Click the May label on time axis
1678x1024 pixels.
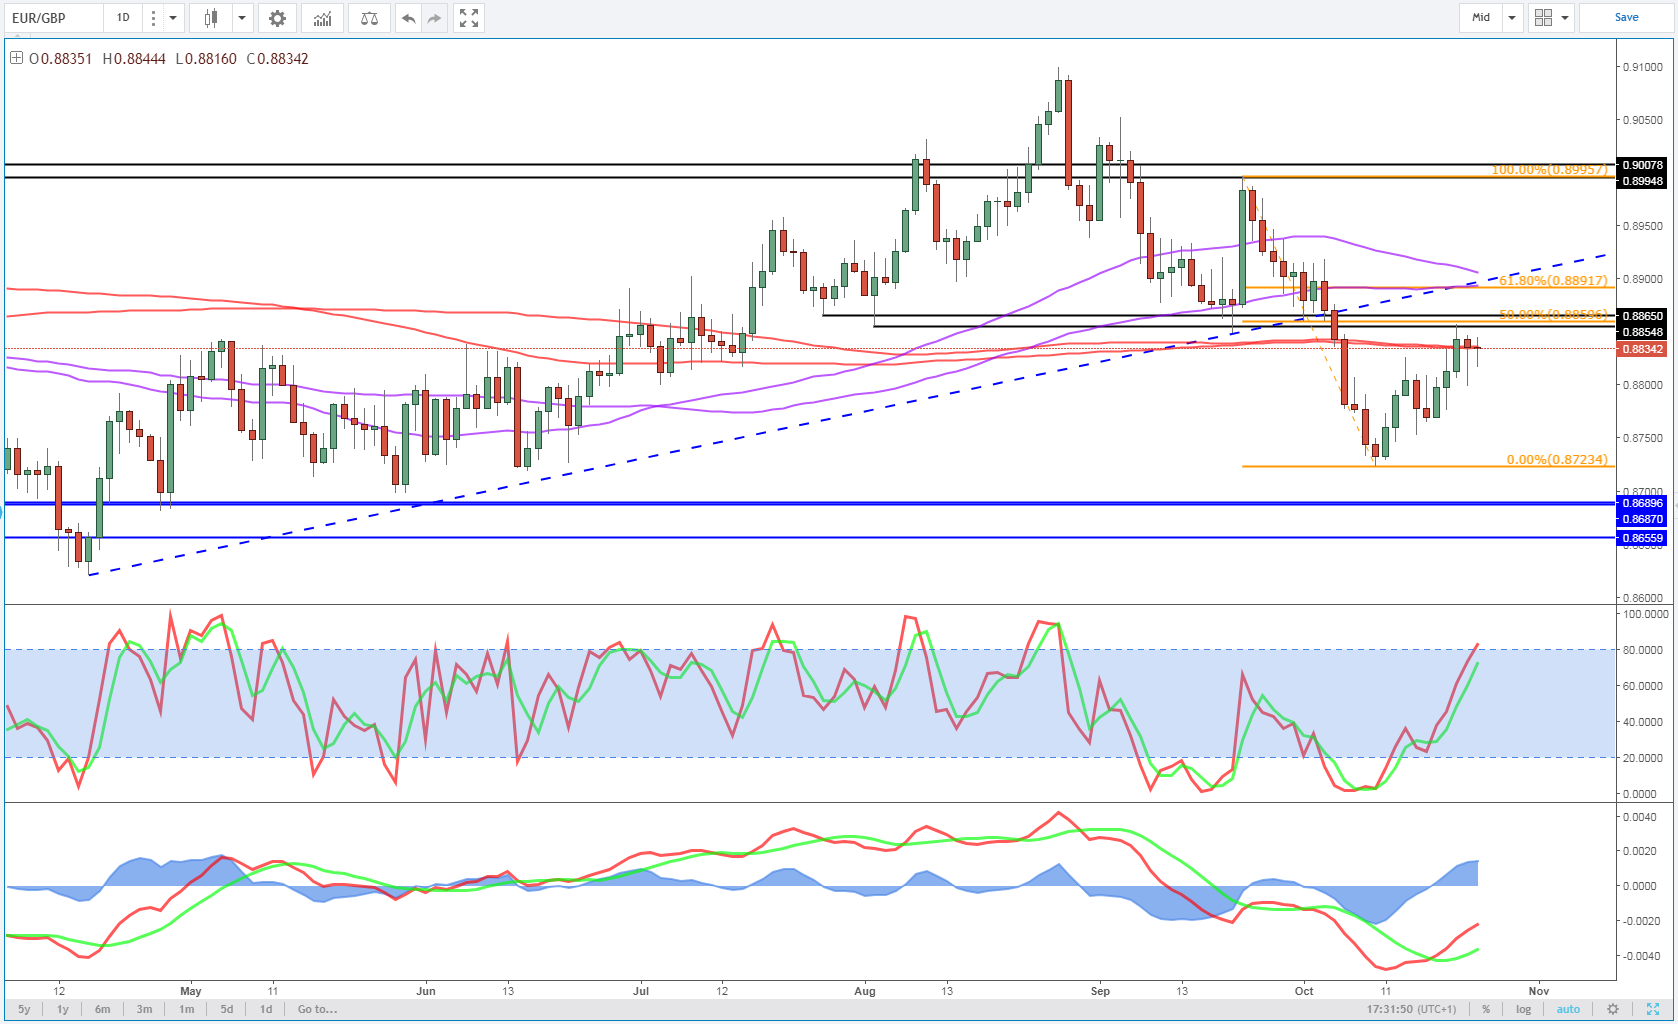pos(191,991)
